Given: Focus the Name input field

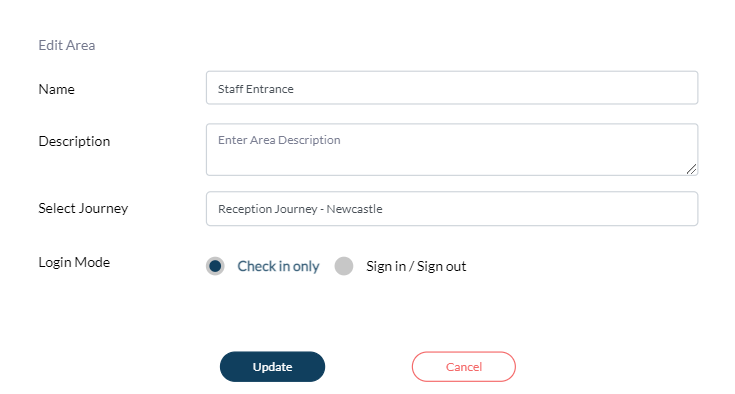Looking at the screenshot, I should click(452, 88).
